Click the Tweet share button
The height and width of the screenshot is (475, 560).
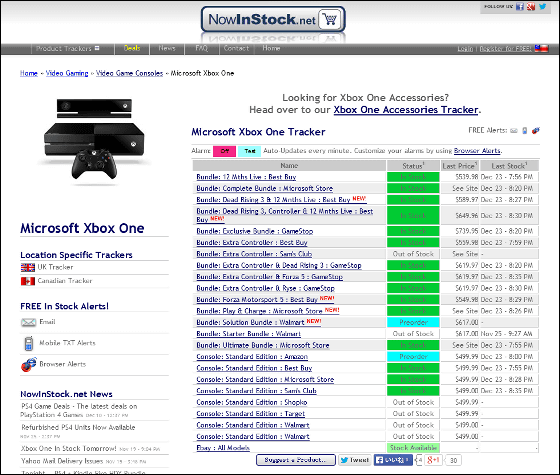point(355,460)
